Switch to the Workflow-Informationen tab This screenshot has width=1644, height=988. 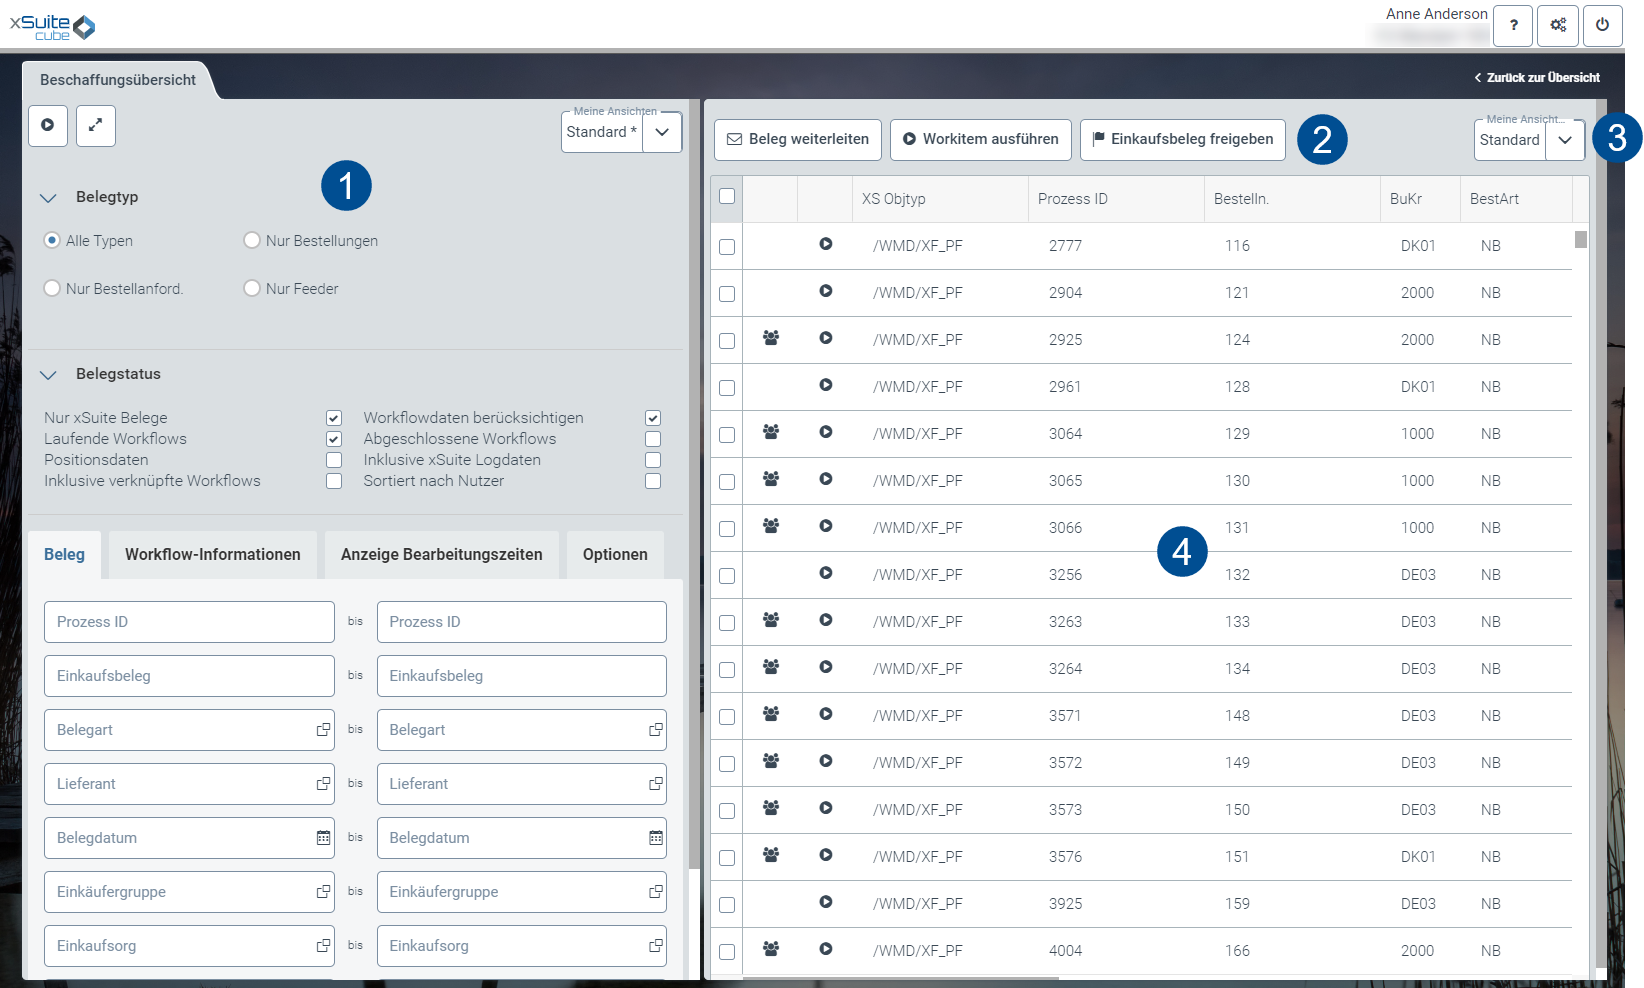coord(212,555)
